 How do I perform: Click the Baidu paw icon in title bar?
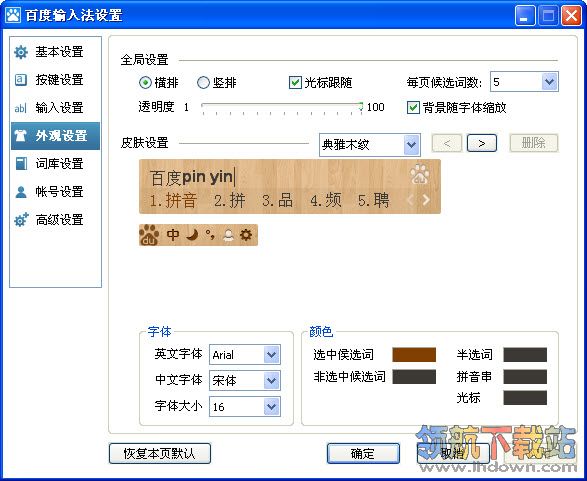coord(13,16)
